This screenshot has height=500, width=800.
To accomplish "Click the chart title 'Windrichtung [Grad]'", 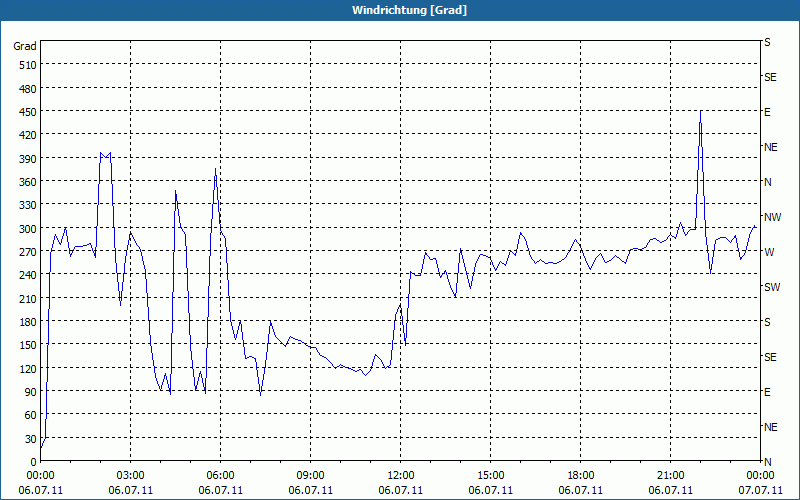I will pyautogui.click(x=409, y=10).
